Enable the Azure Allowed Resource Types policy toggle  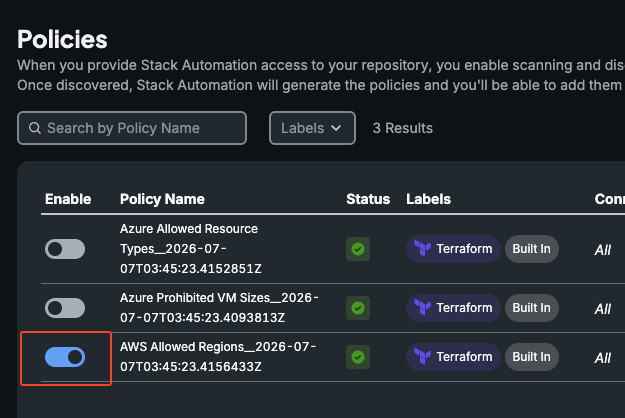click(65, 249)
